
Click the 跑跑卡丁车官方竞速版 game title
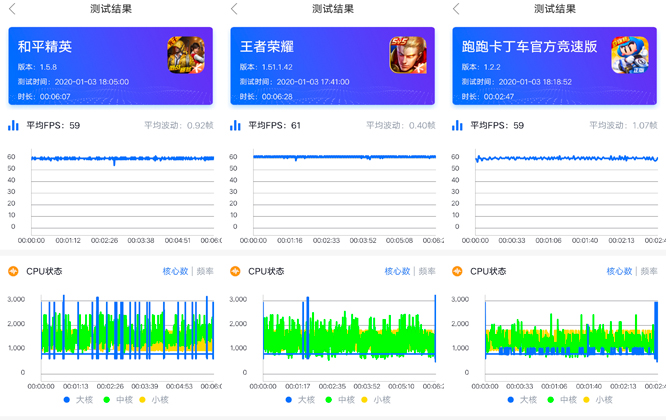pos(529,47)
